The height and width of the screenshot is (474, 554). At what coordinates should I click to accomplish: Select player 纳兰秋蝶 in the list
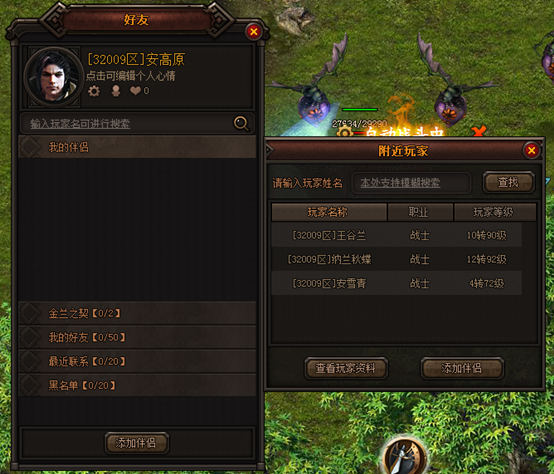click(x=396, y=259)
